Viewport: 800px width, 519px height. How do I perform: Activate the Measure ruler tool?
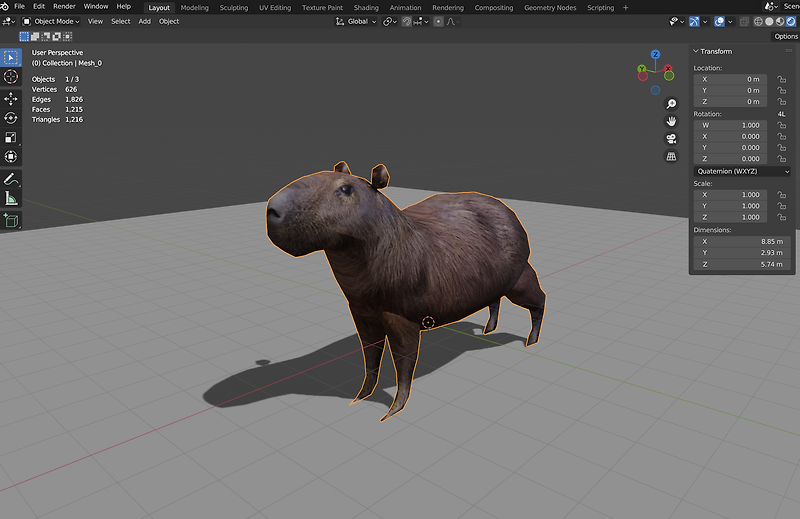11,199
